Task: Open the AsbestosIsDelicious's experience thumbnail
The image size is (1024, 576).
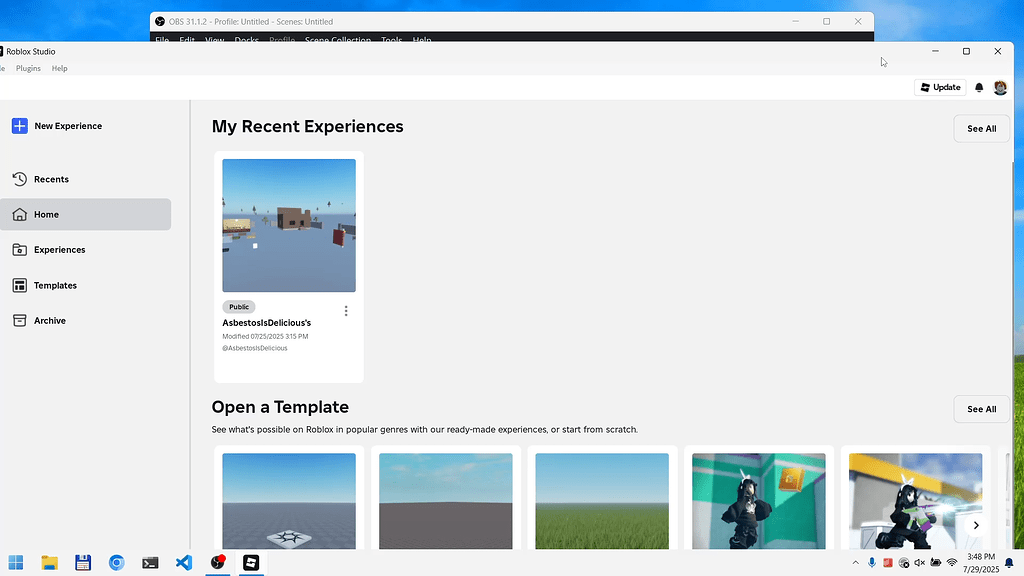Action: point(289,225)
